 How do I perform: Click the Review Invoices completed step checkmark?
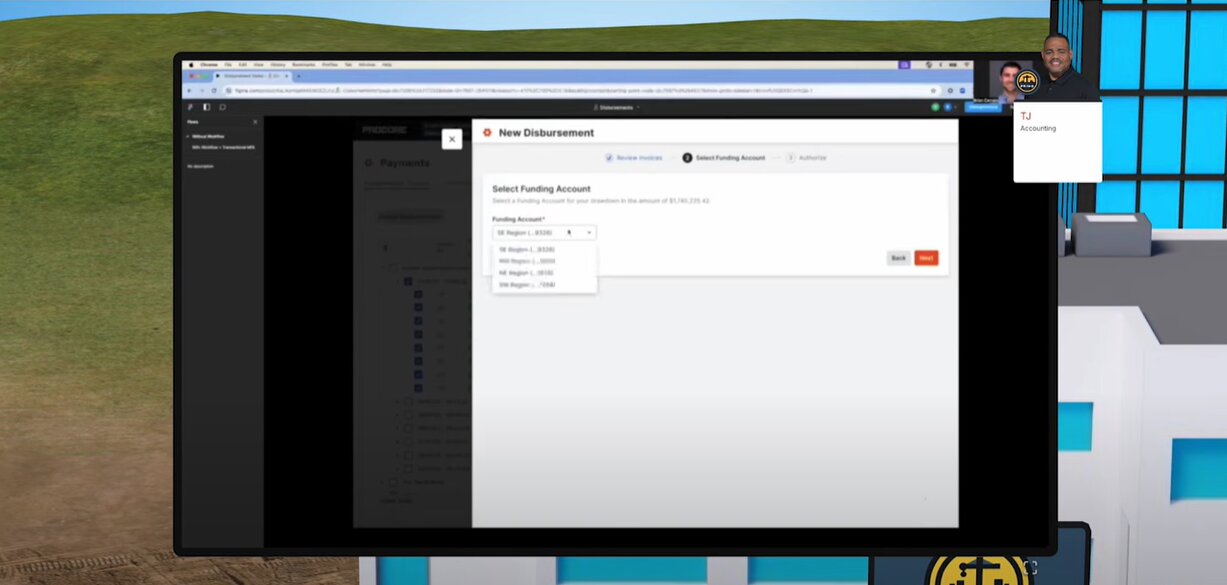point(609,158)
